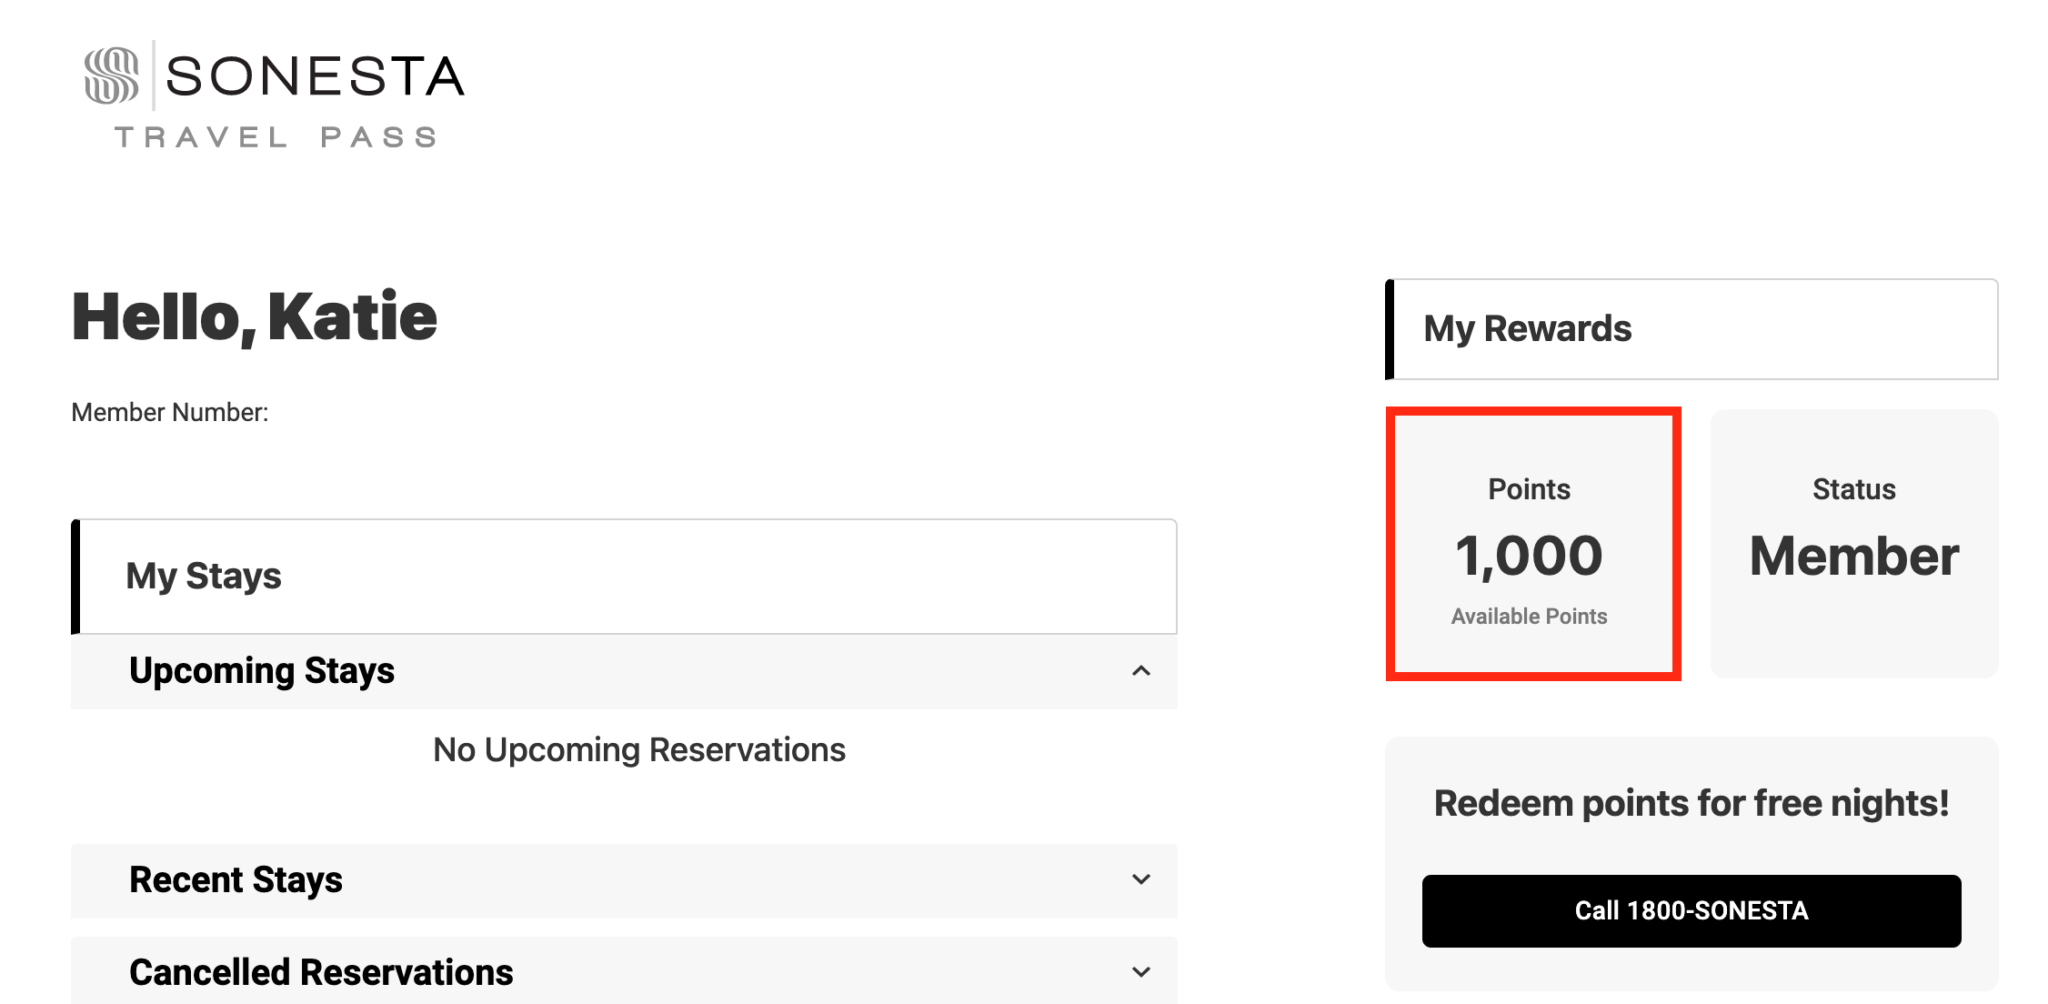Expand Recent Stays using its down chevron
Viewport: 2048px width, 1004px height.
(1141, 880)
